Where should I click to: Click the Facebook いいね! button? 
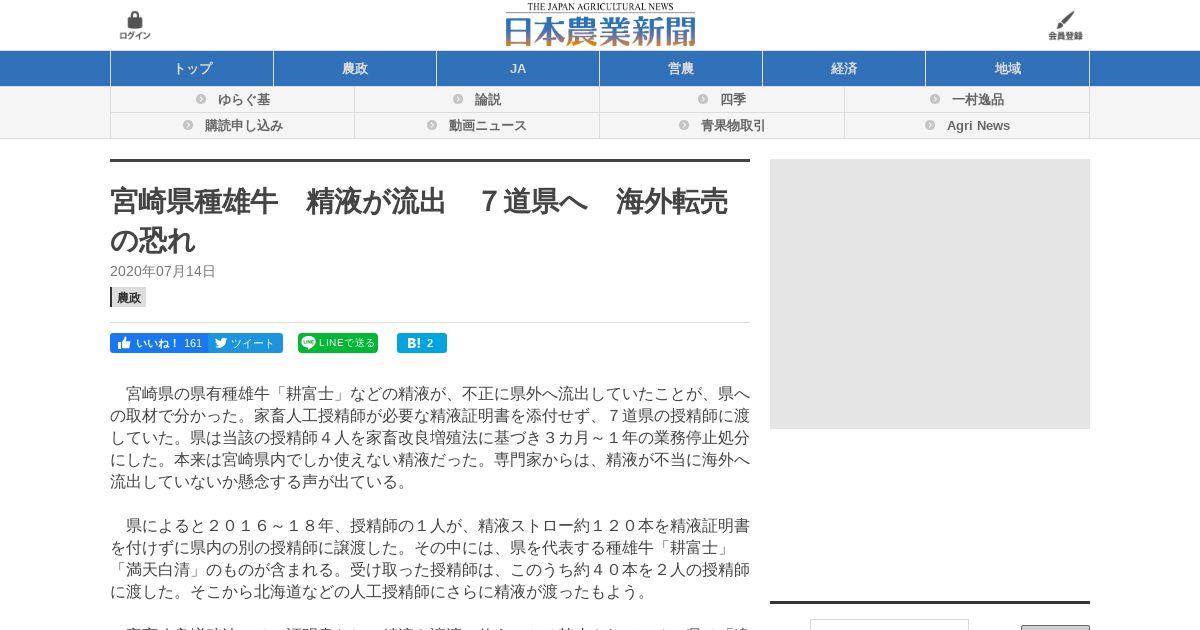[x=159, y=343]
